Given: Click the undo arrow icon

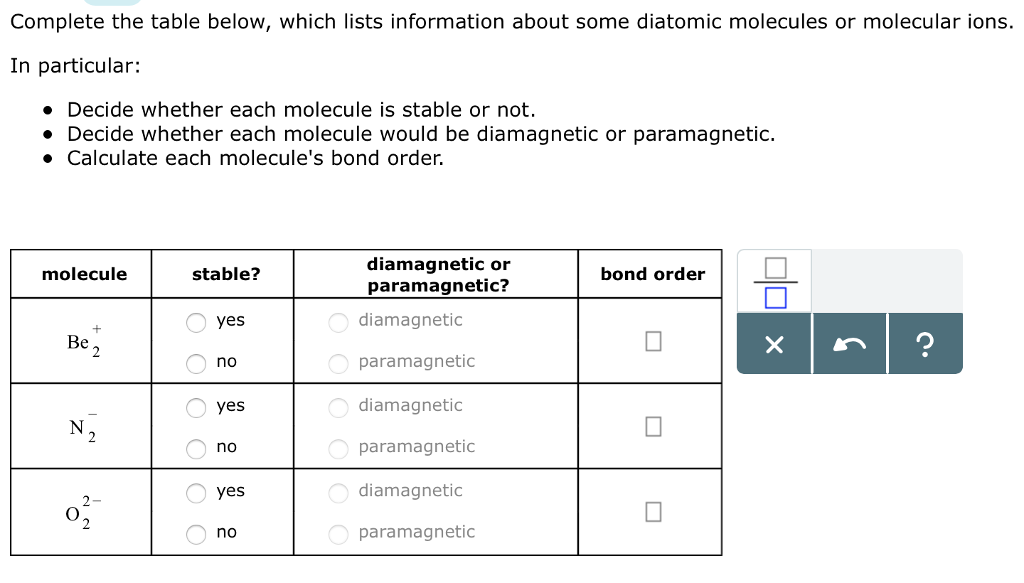Looking at the screenshot, I should 849,342.
